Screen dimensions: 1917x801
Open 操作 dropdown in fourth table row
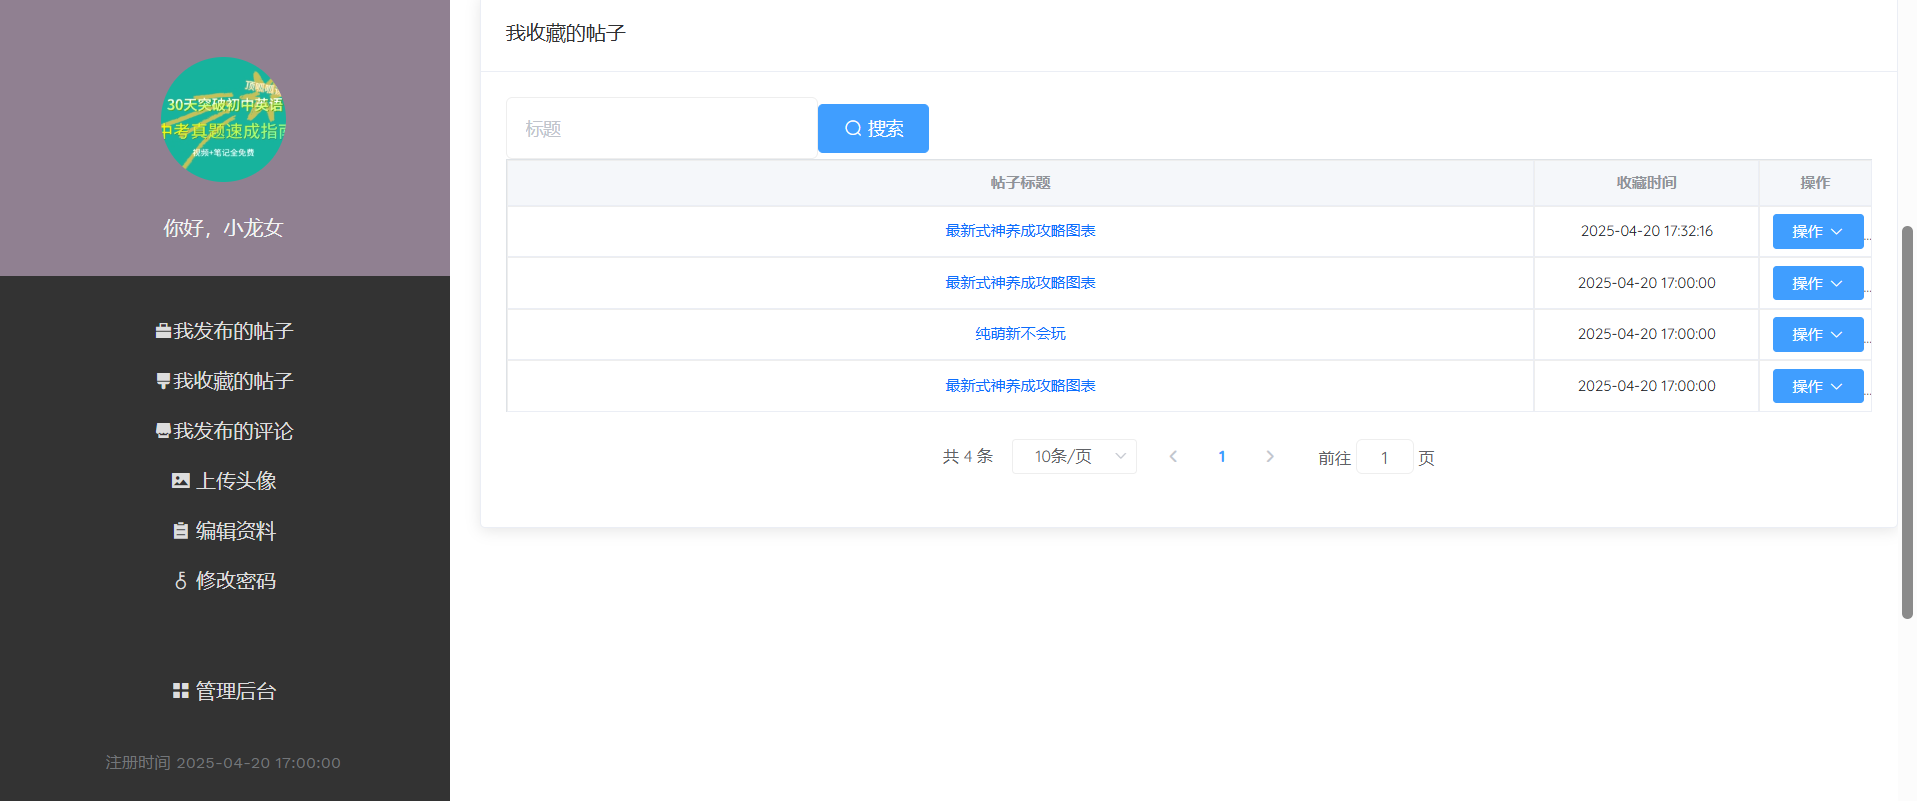pyautogui.click(x=1818, y=386)
